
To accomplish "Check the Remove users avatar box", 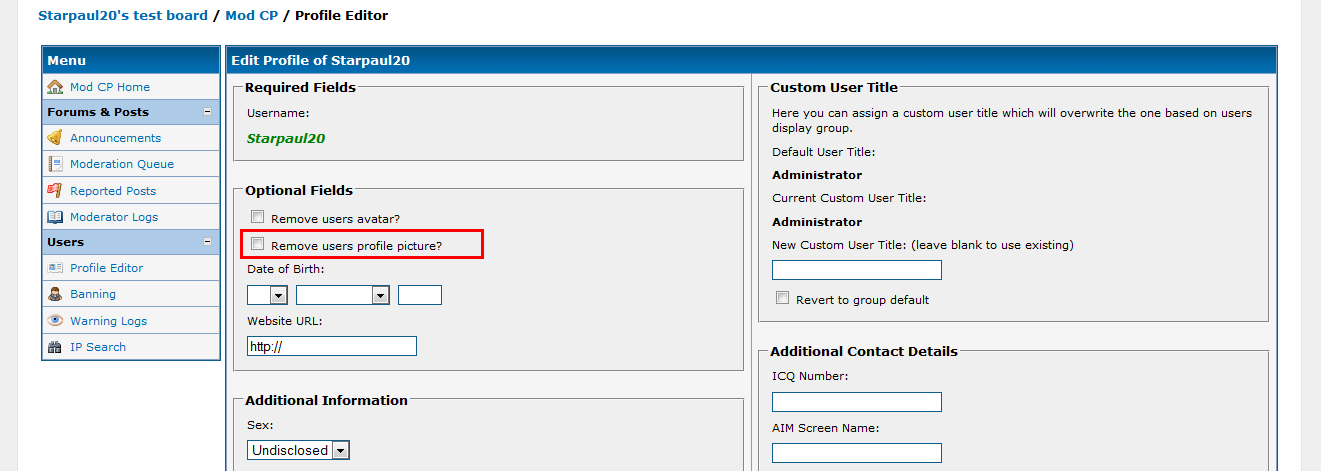I will pos(258,217).
